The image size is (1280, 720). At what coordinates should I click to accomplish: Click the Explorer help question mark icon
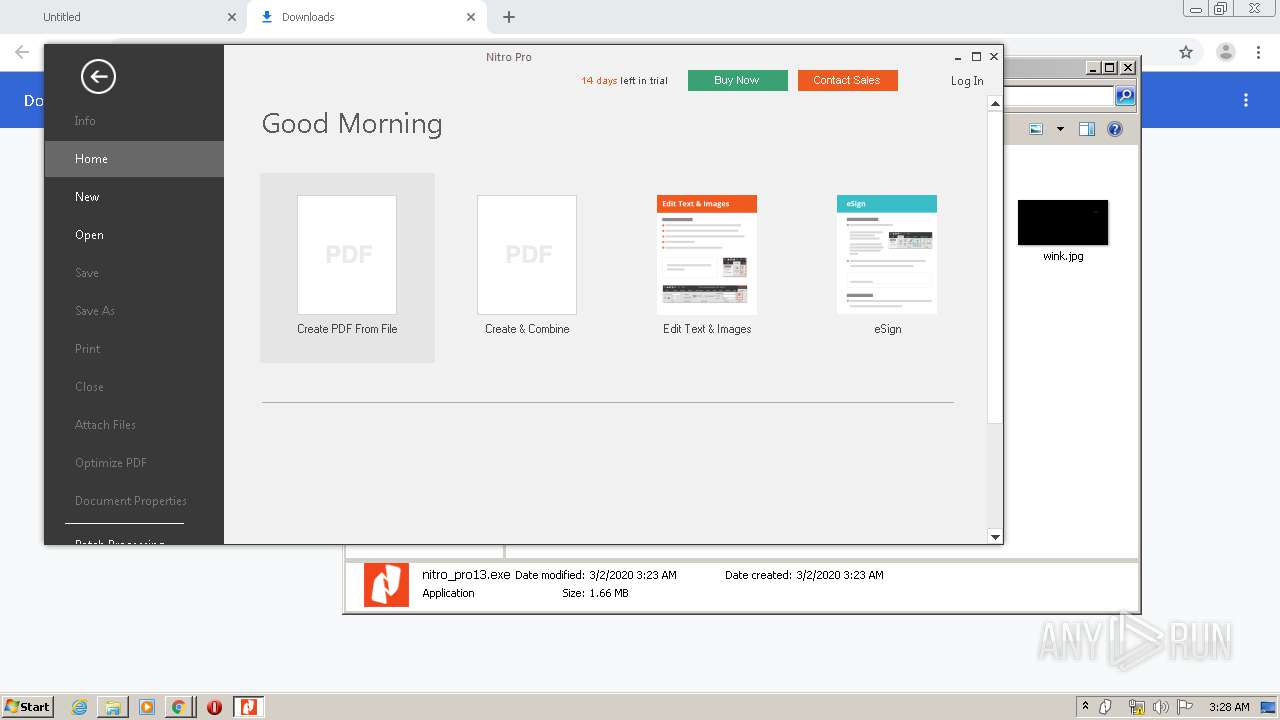1115,129
